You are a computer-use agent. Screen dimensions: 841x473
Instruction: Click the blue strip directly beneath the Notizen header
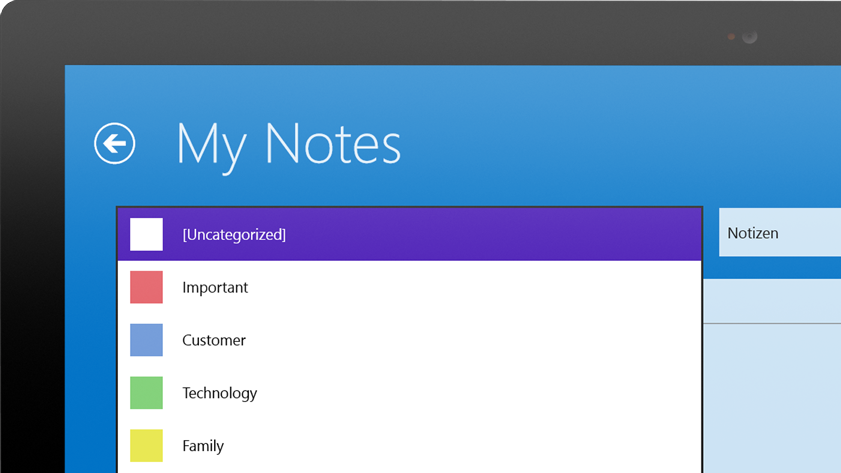(x=771, y=267)
